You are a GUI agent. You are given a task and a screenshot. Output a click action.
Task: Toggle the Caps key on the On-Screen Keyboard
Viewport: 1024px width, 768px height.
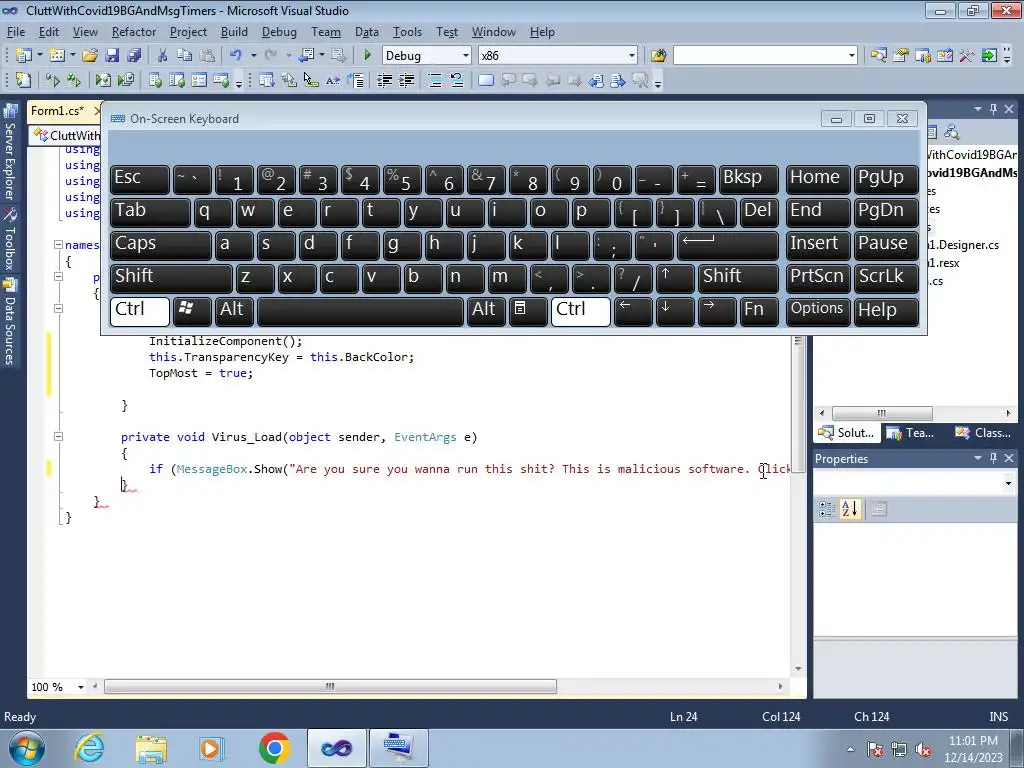tap(161, 246)
